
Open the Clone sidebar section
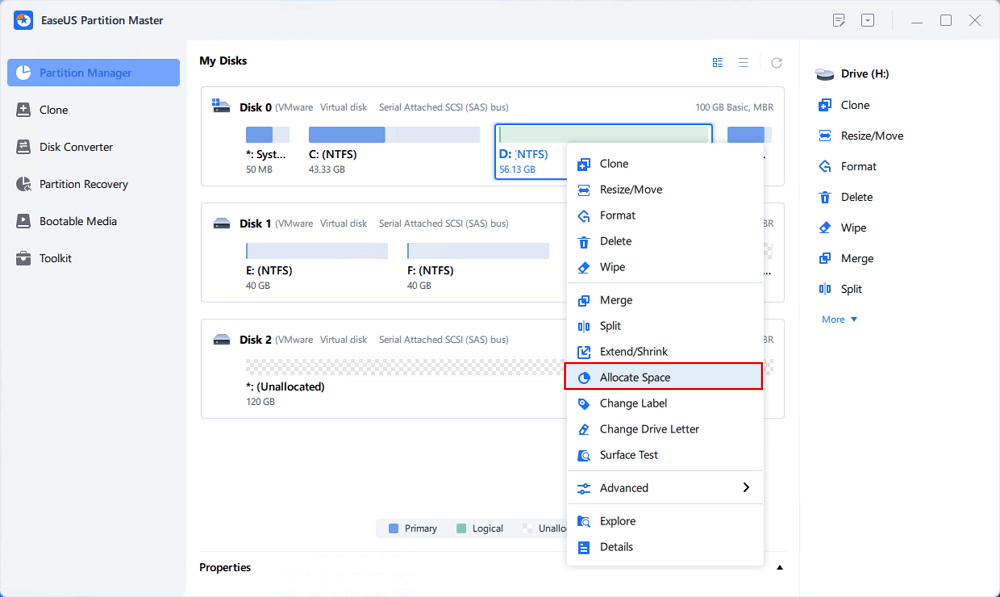[54, 110]
